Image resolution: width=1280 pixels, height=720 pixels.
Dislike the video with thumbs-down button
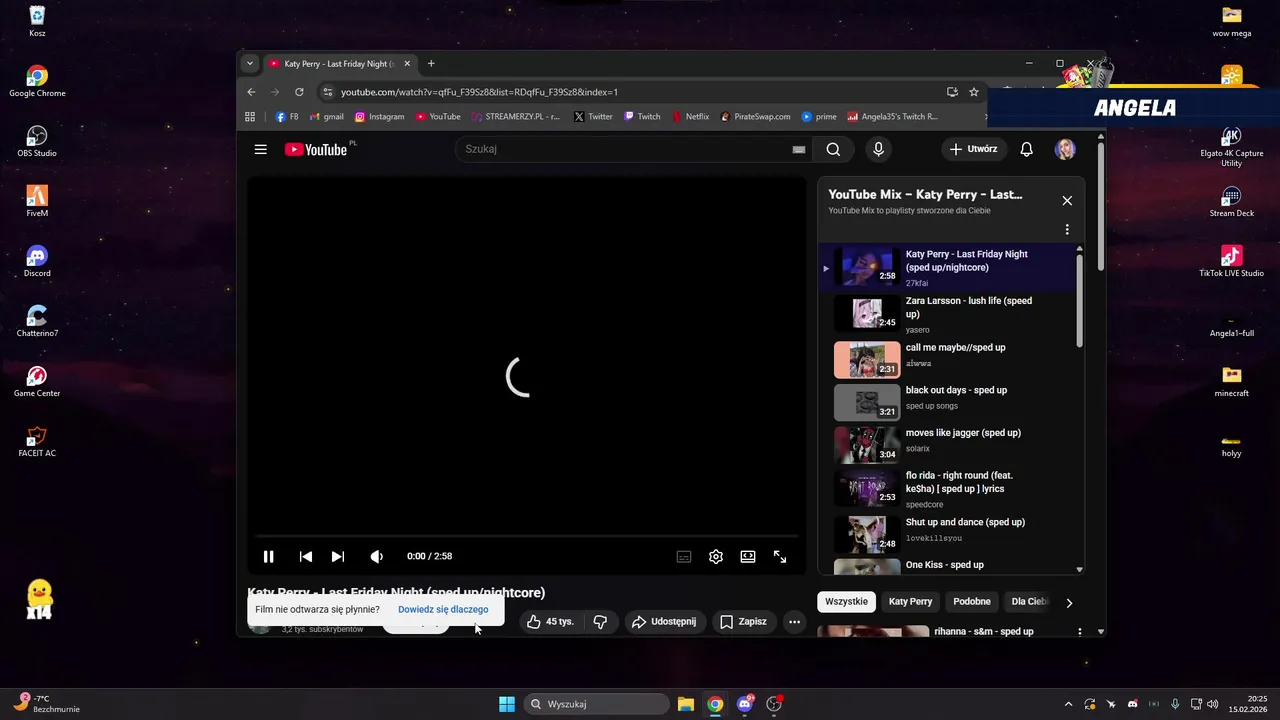(600, 622)
